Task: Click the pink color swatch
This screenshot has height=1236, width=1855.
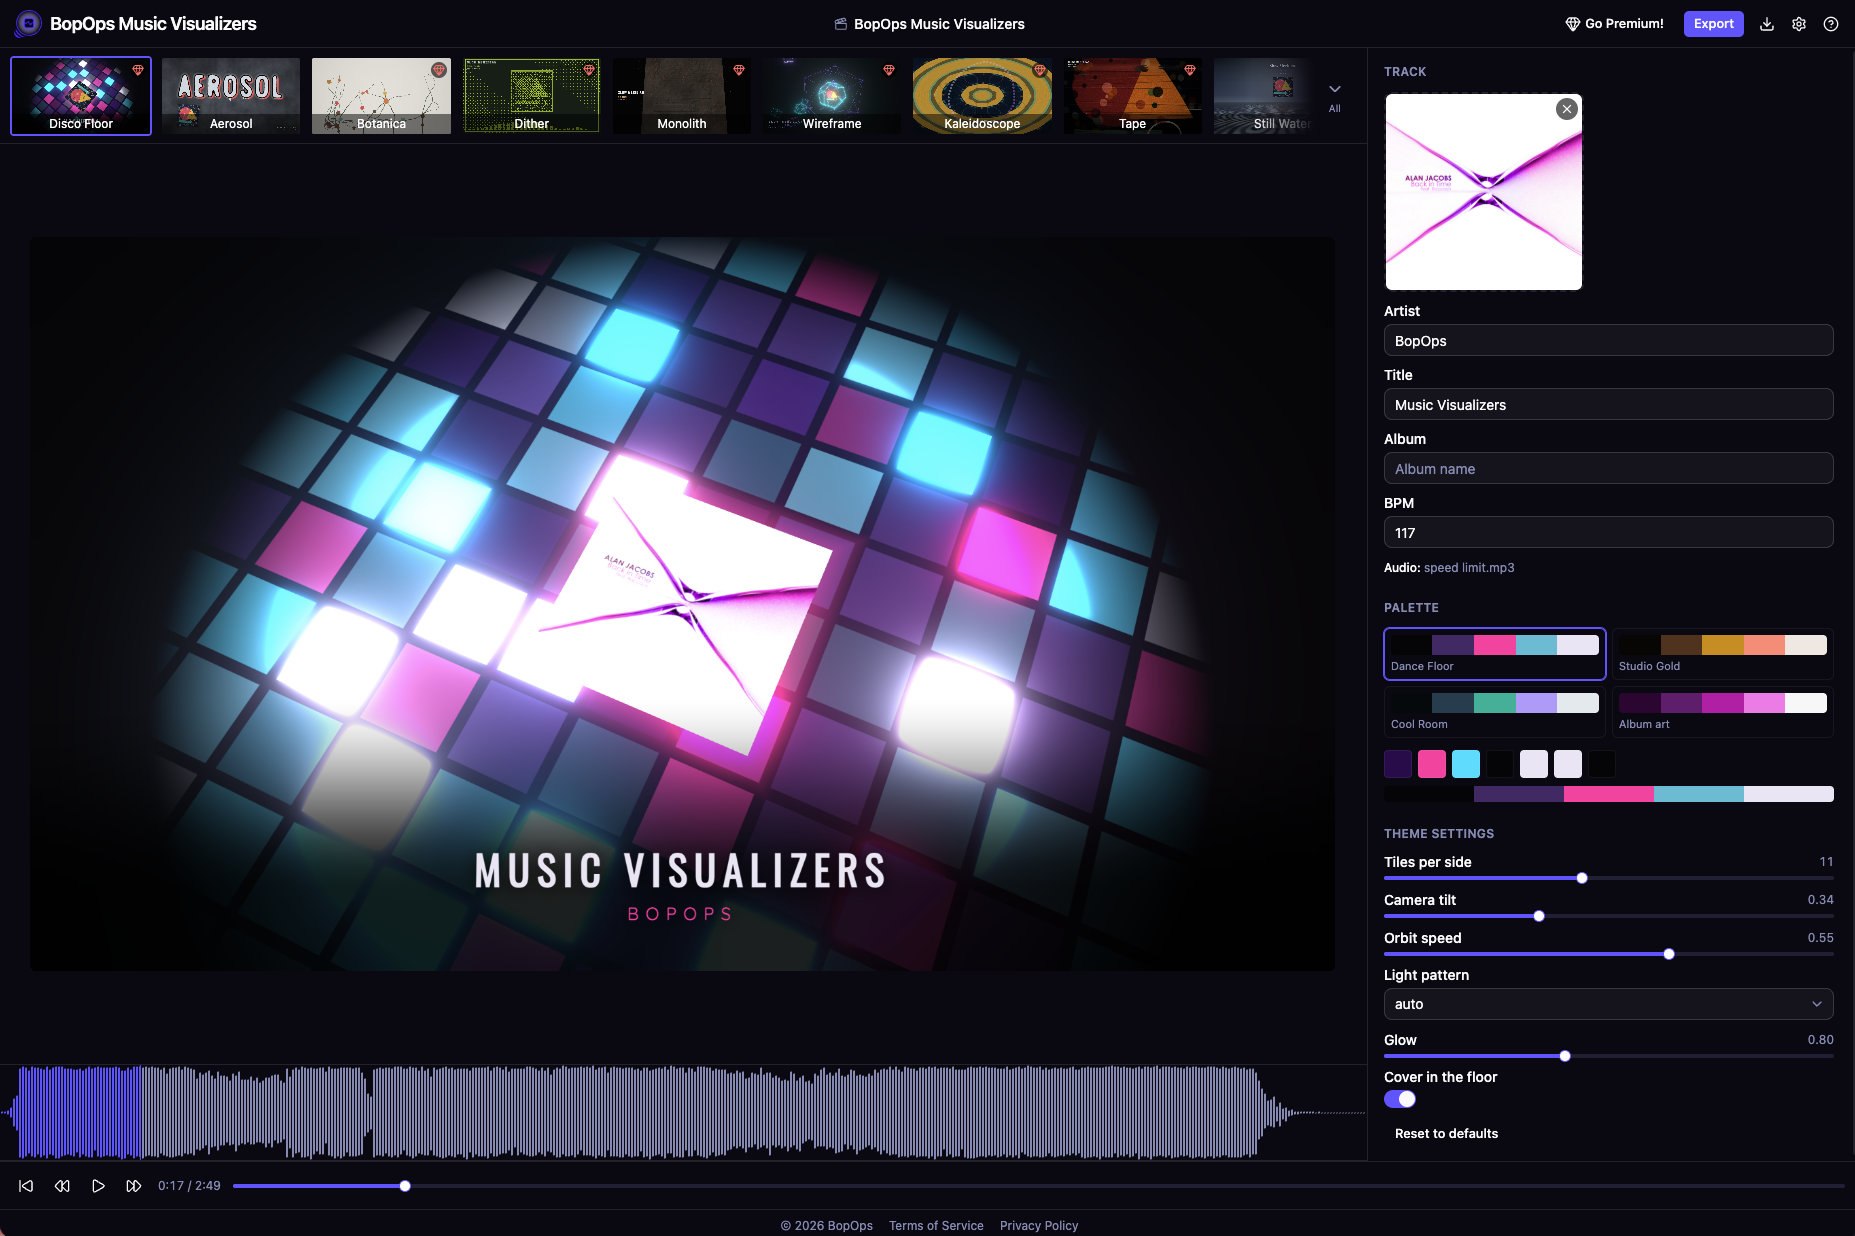Action: (x=1432, y=764)
